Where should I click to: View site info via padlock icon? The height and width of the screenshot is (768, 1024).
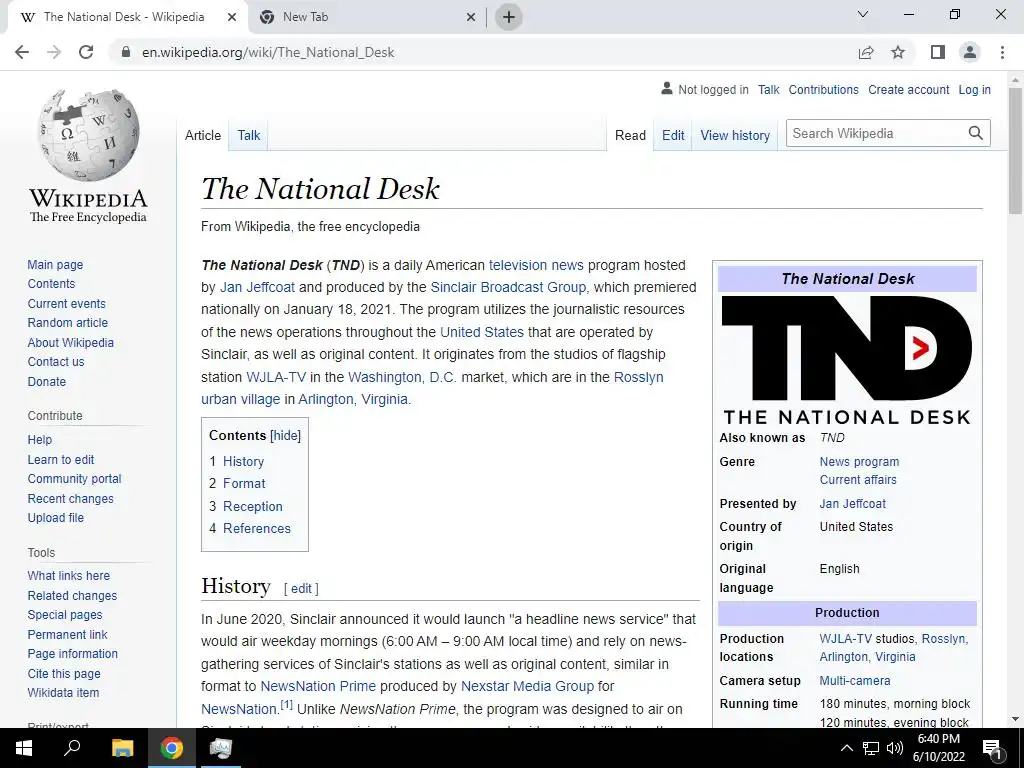tap(126, 52)
